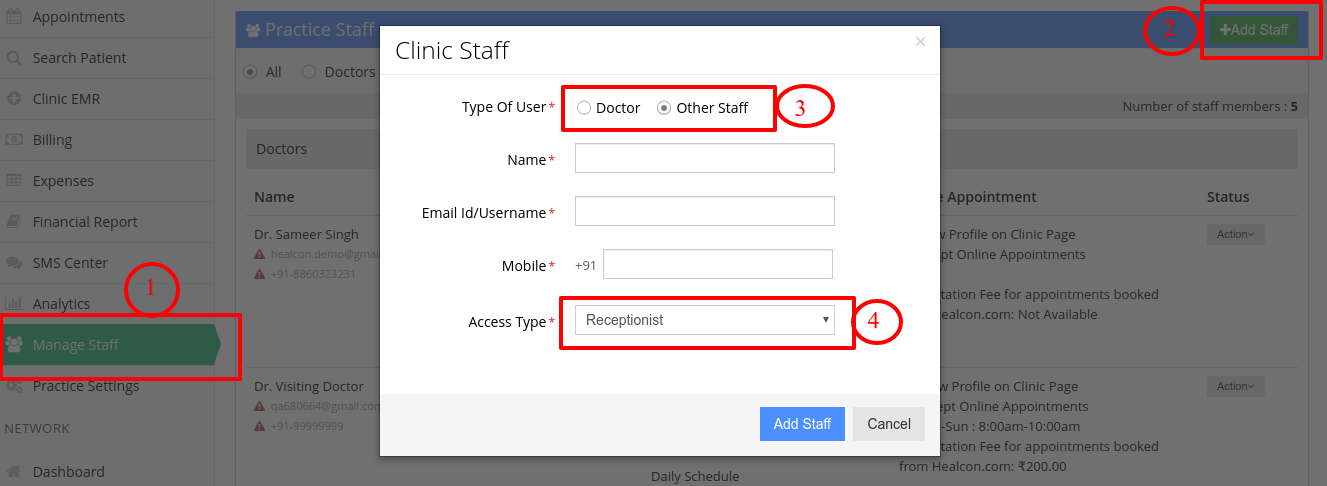Click the Dashboard home icon

[x=14, y=472]
